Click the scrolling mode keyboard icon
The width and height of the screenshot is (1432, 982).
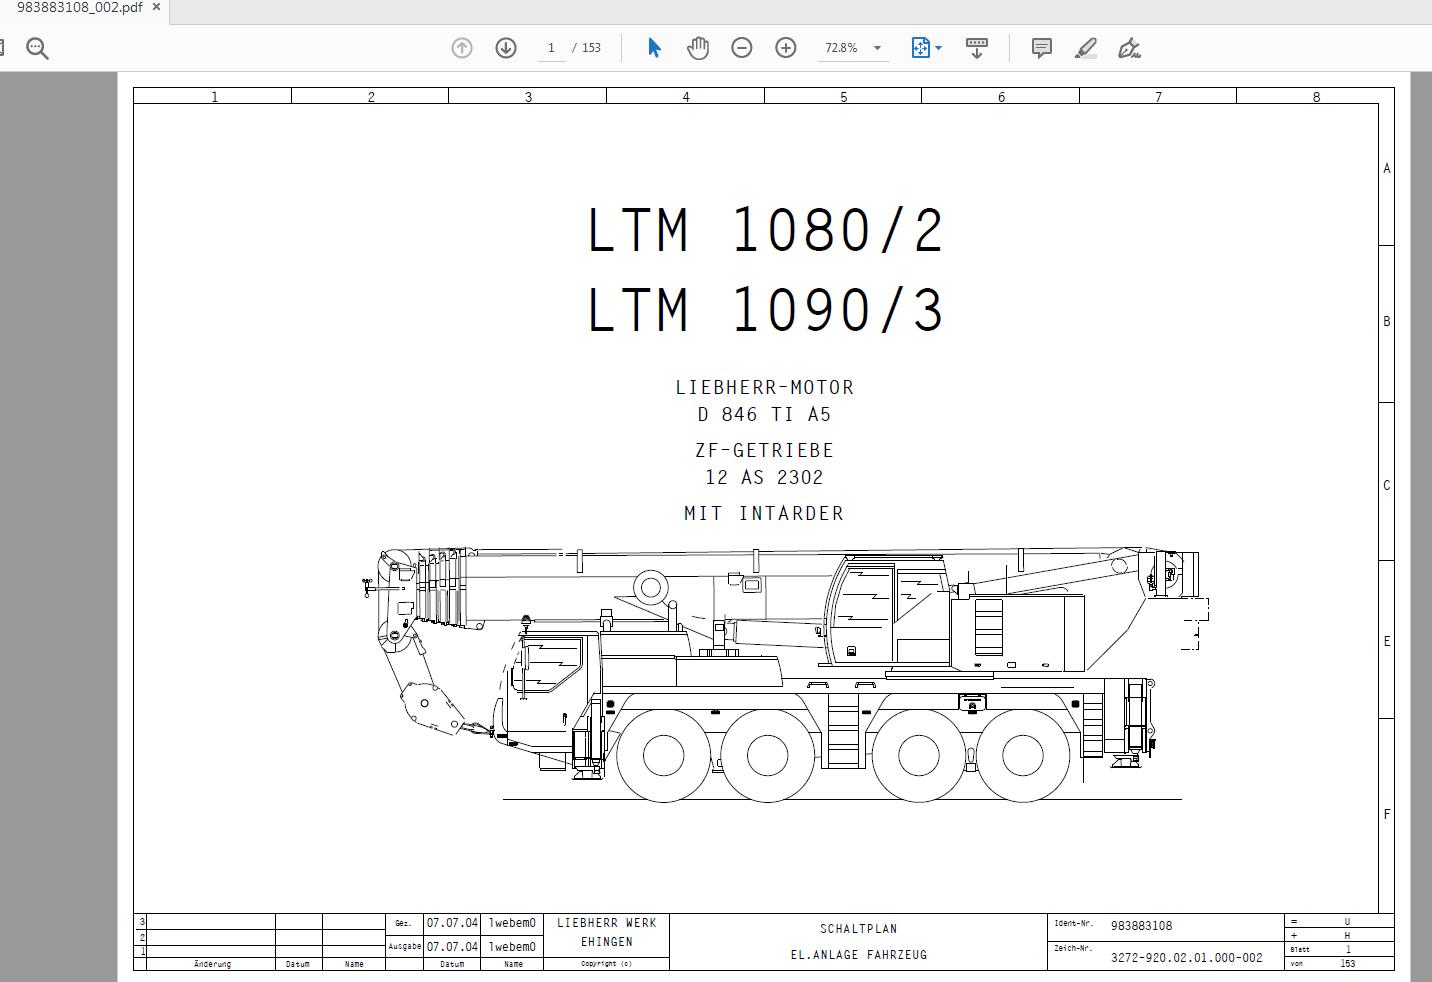[x=977, y=48]
